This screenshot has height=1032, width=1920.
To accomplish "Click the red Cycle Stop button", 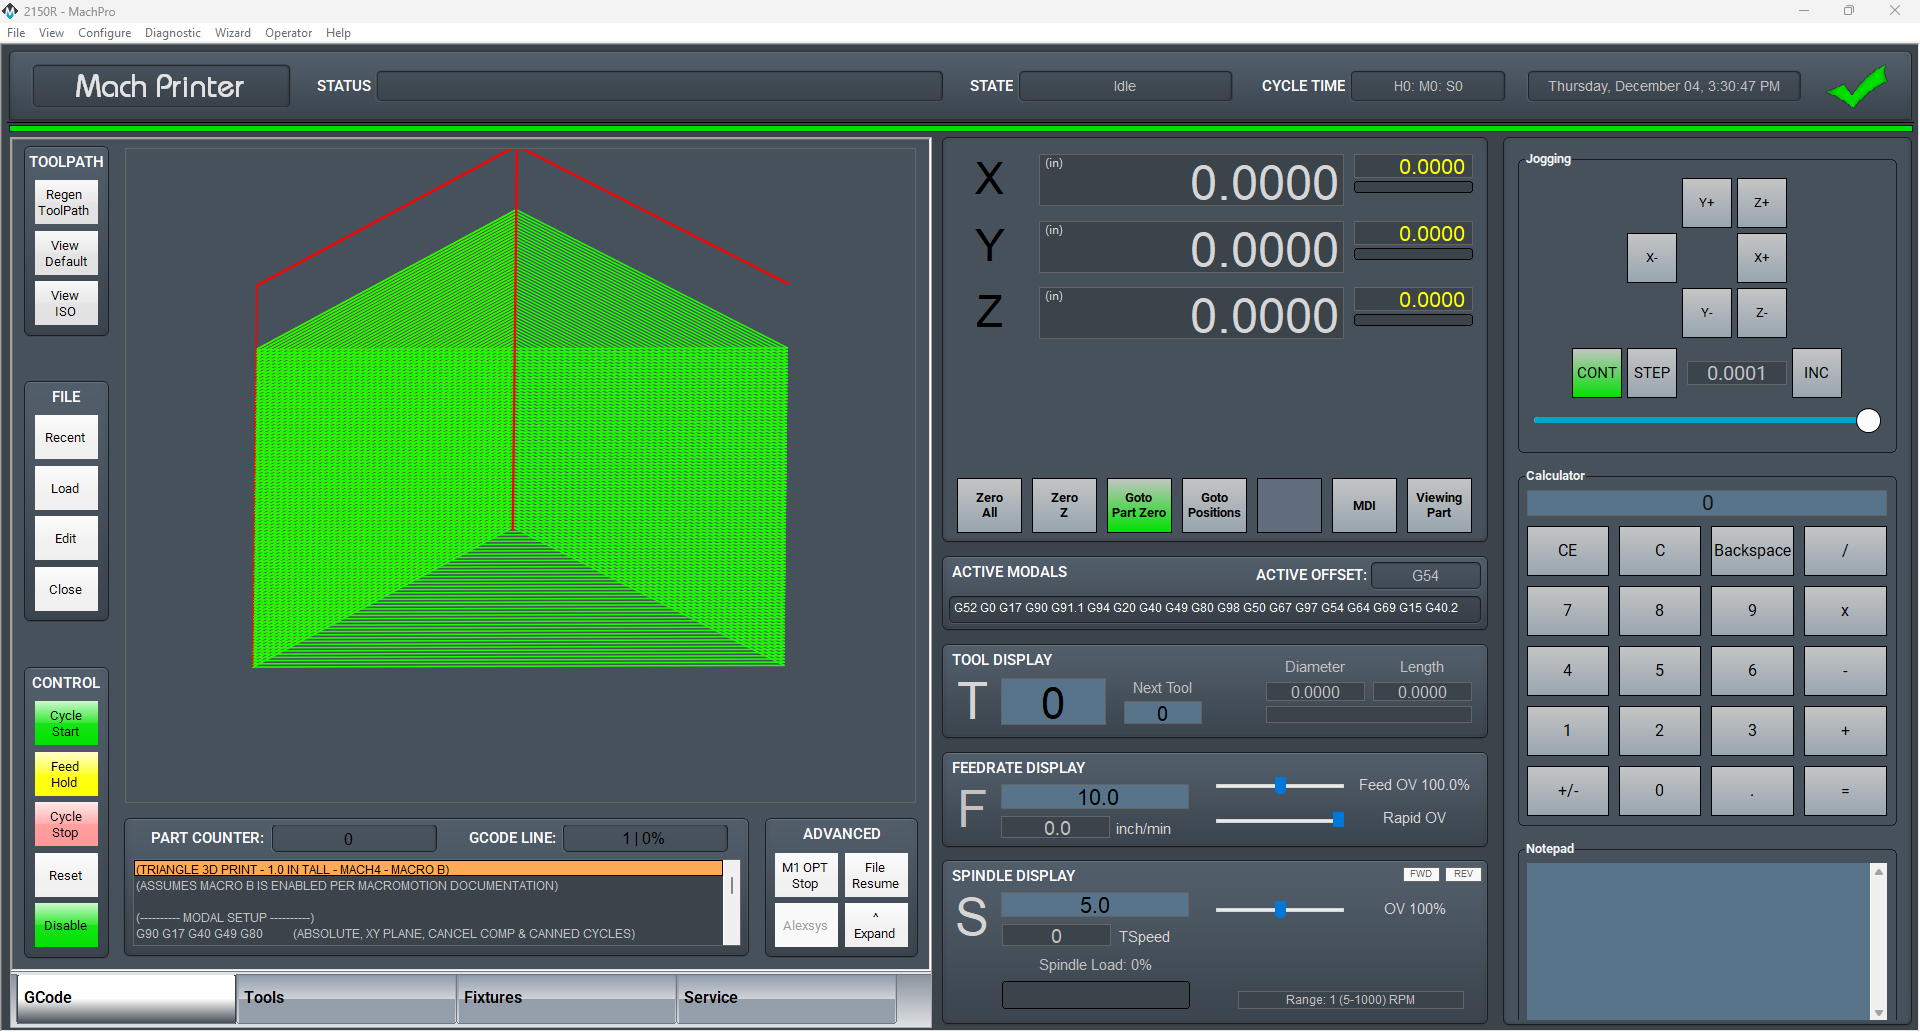I will (66, 825).
